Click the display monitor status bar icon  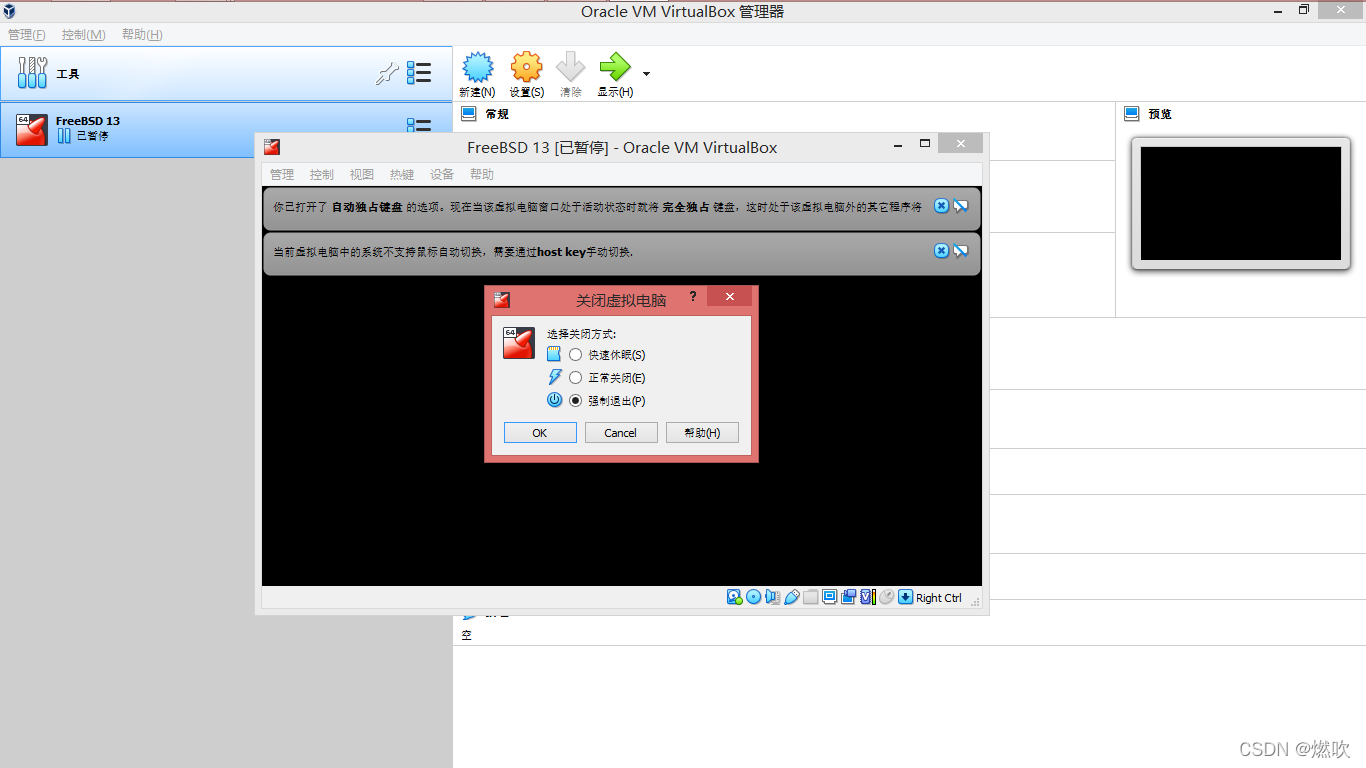(x=830, y=597)
